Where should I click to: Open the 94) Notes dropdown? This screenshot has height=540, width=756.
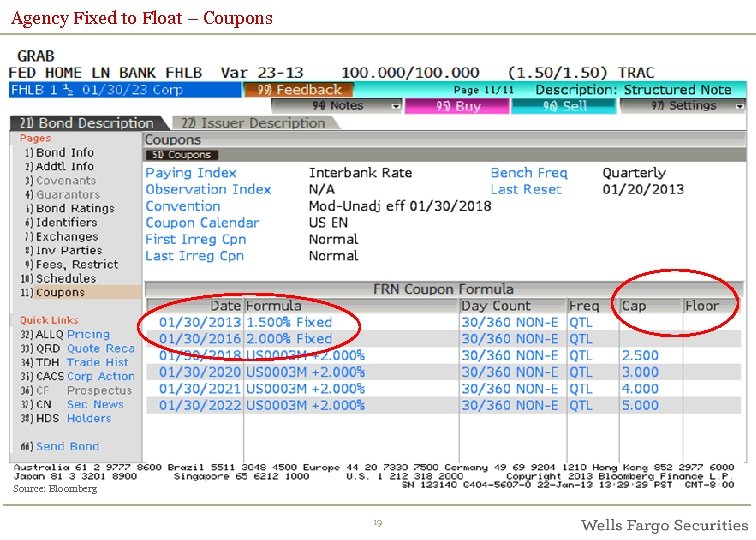[337, 106]
